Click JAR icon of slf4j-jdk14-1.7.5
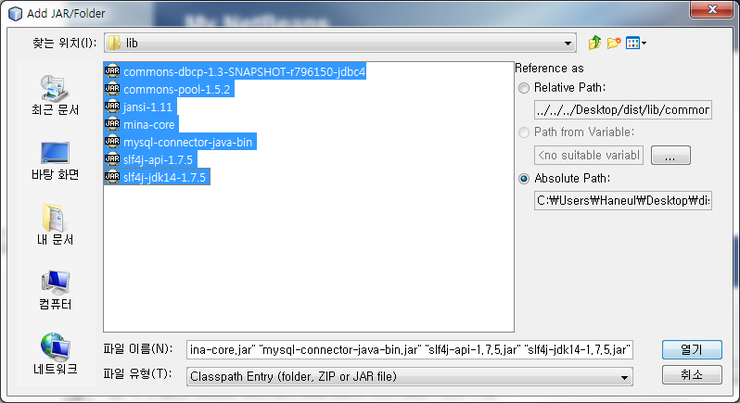This screenshot has height=403, width=740. (x=112, y=177)
